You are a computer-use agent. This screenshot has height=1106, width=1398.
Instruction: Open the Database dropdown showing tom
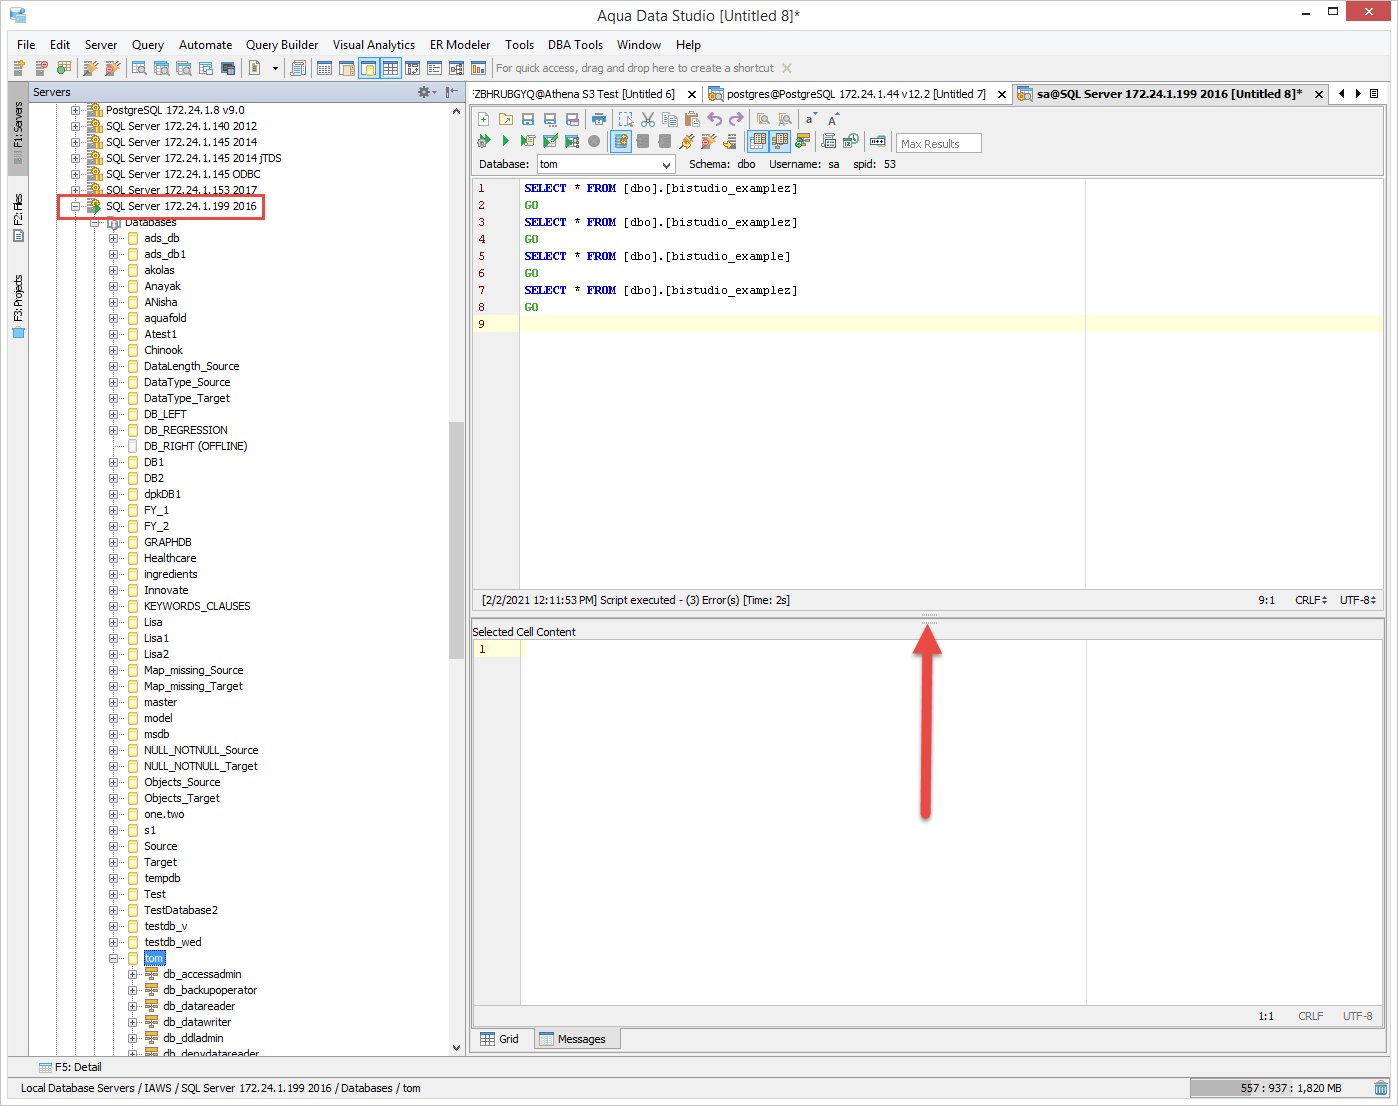coord(606,164)
